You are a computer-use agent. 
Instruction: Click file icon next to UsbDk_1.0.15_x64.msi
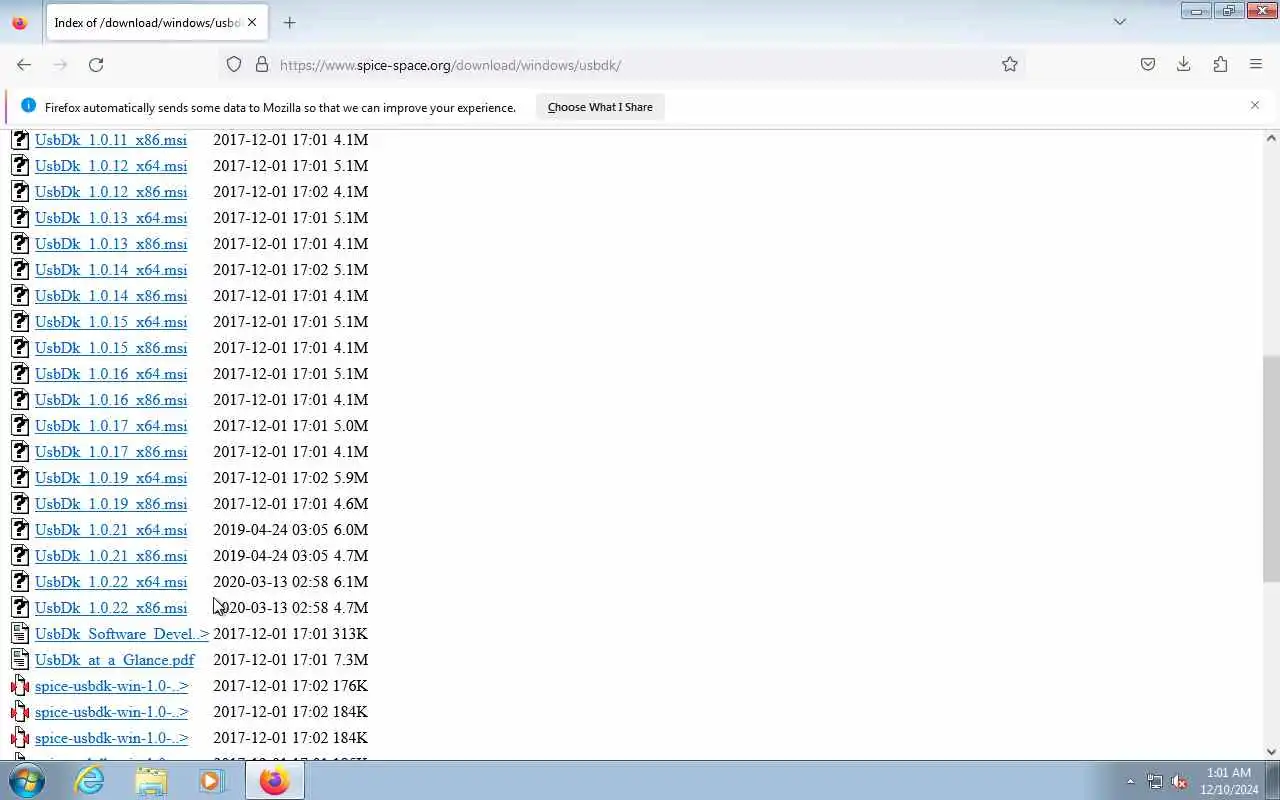point(20,321)
